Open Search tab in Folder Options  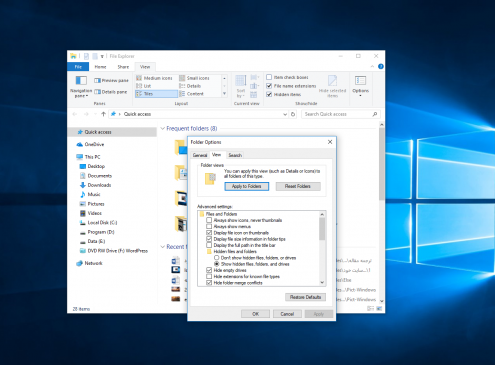point(235,155)
